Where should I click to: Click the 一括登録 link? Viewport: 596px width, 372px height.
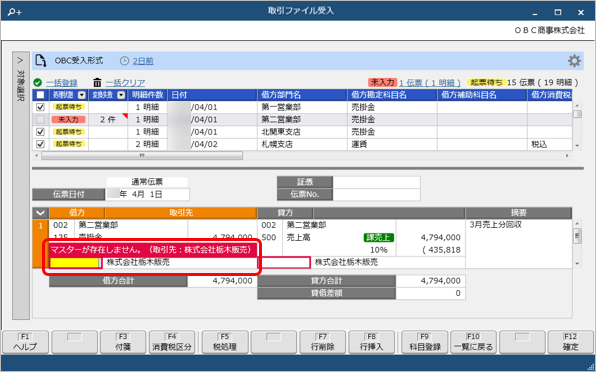coord(62,83)
